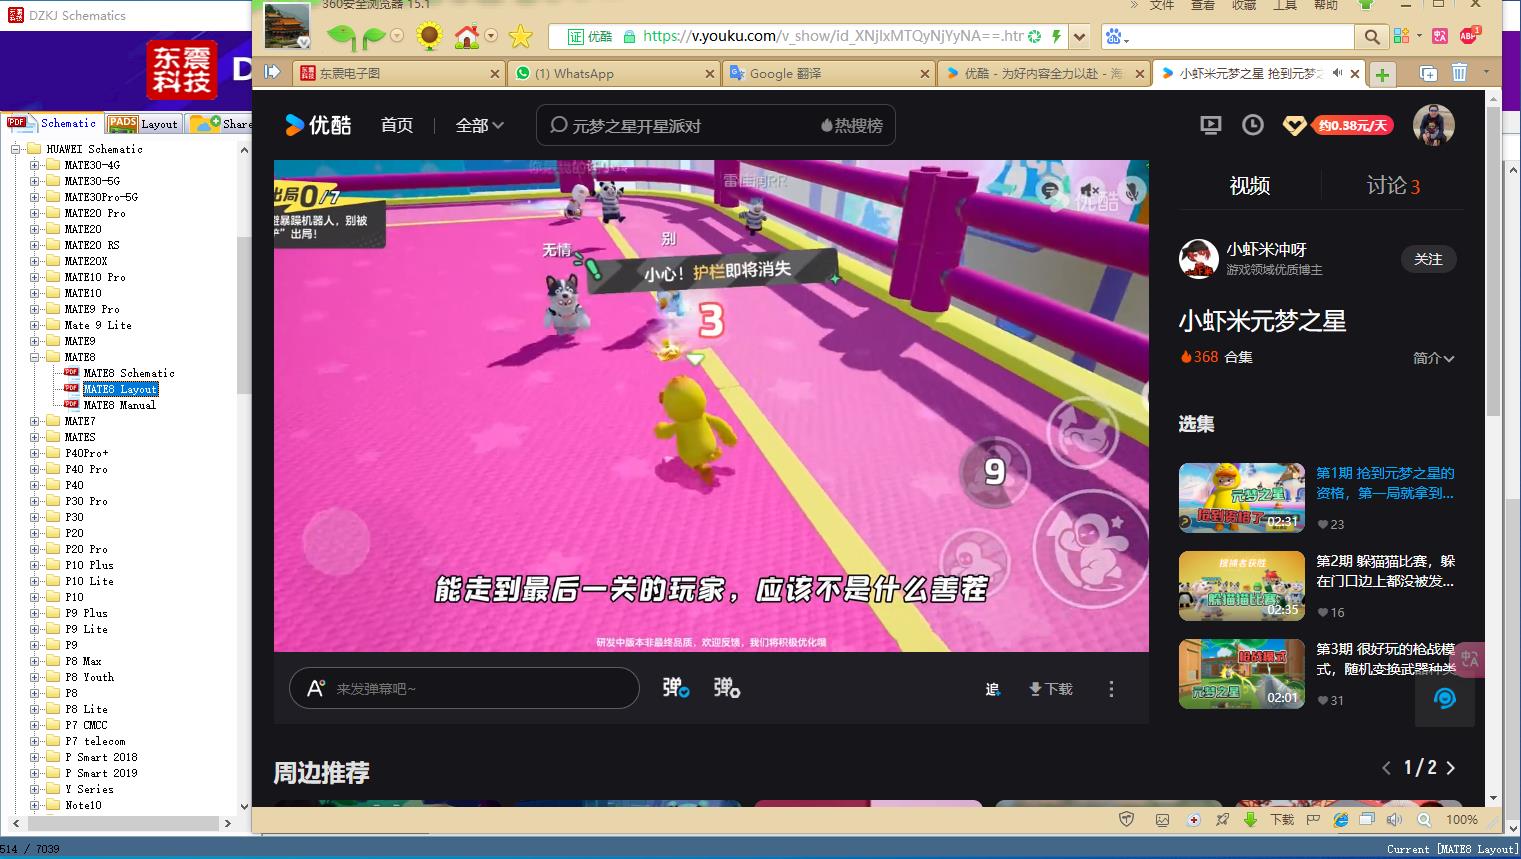Click the lightning speed-mode icon in address bar
This screenshot has width=1521, height=859.
tap(1056, 37)
